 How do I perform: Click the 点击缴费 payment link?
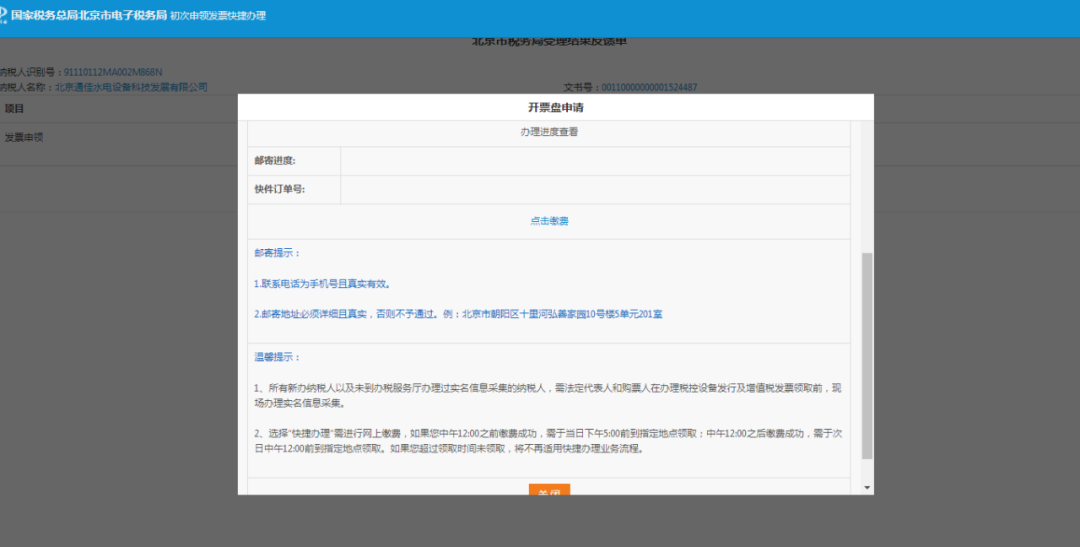click(x=549, y=221)
